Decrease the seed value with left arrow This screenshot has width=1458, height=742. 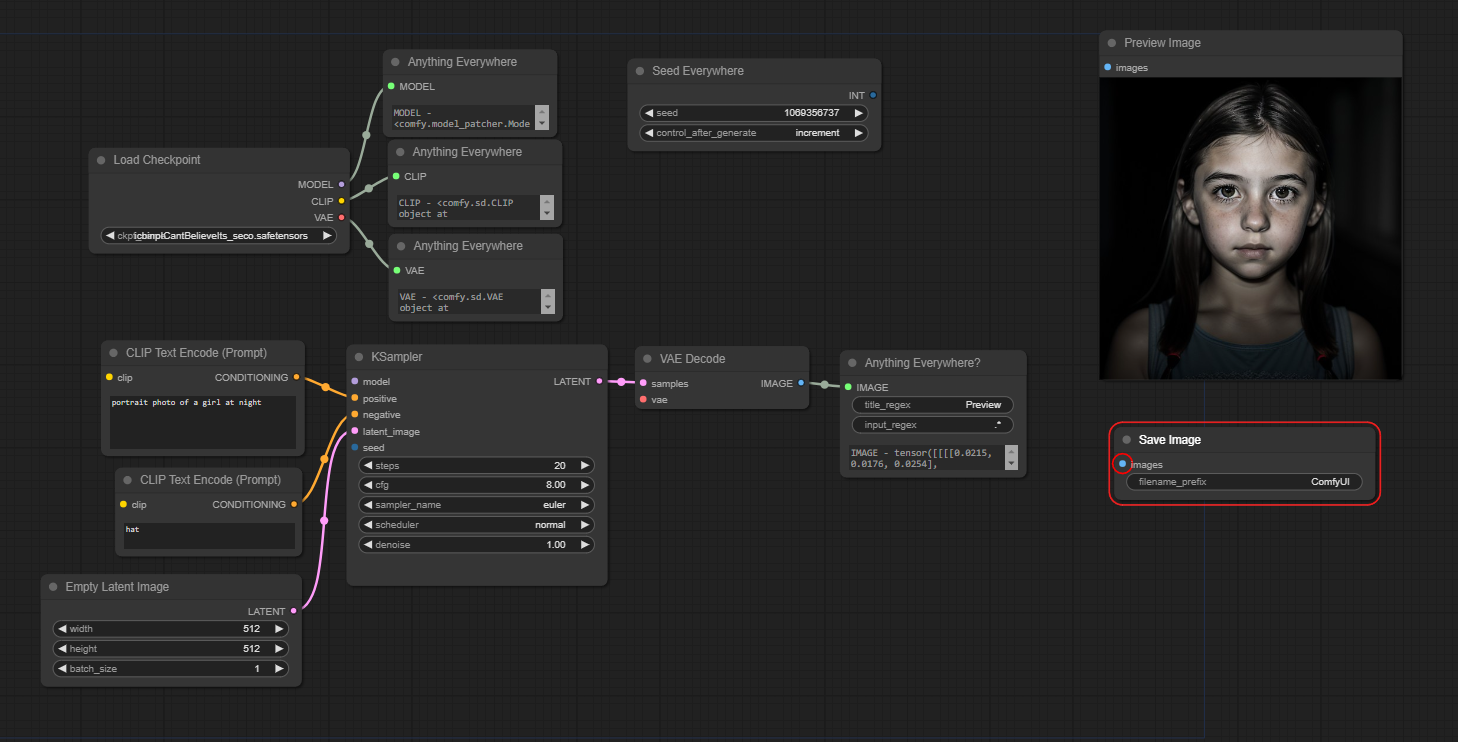649,113
